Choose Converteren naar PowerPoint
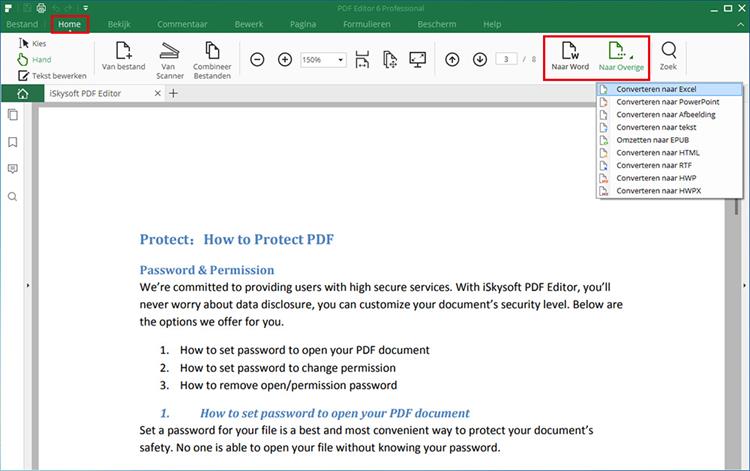750x471 pixels. (670, 102)
